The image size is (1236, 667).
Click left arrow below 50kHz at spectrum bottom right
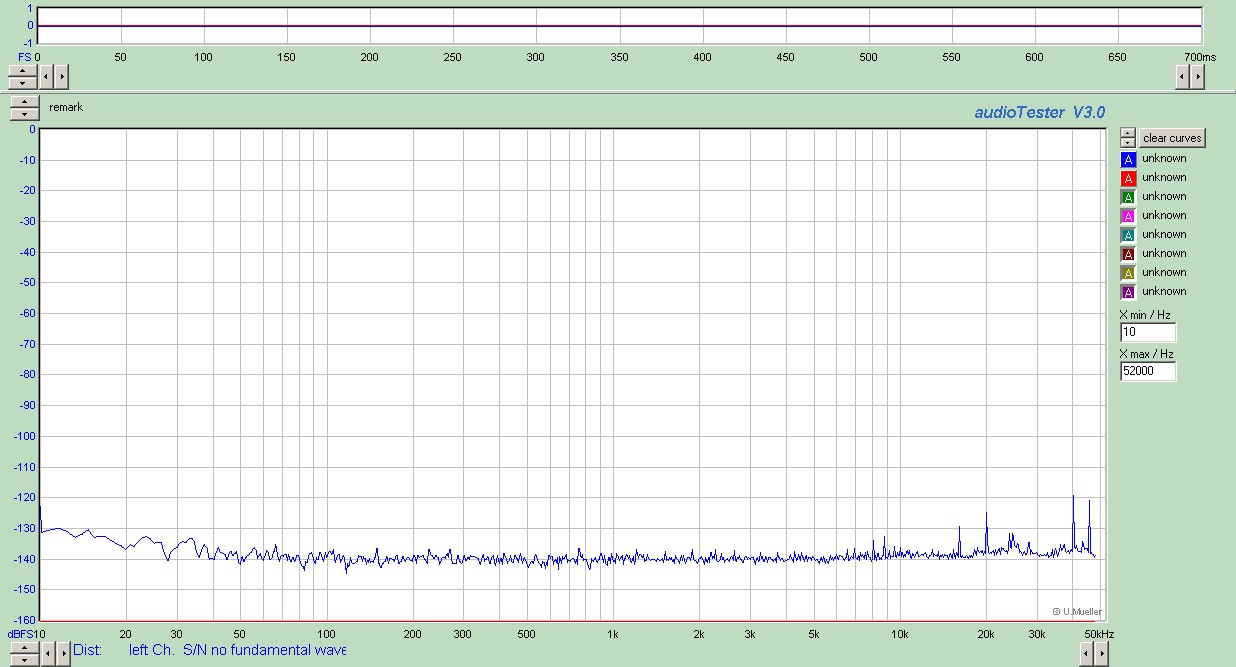(1087, 653)
